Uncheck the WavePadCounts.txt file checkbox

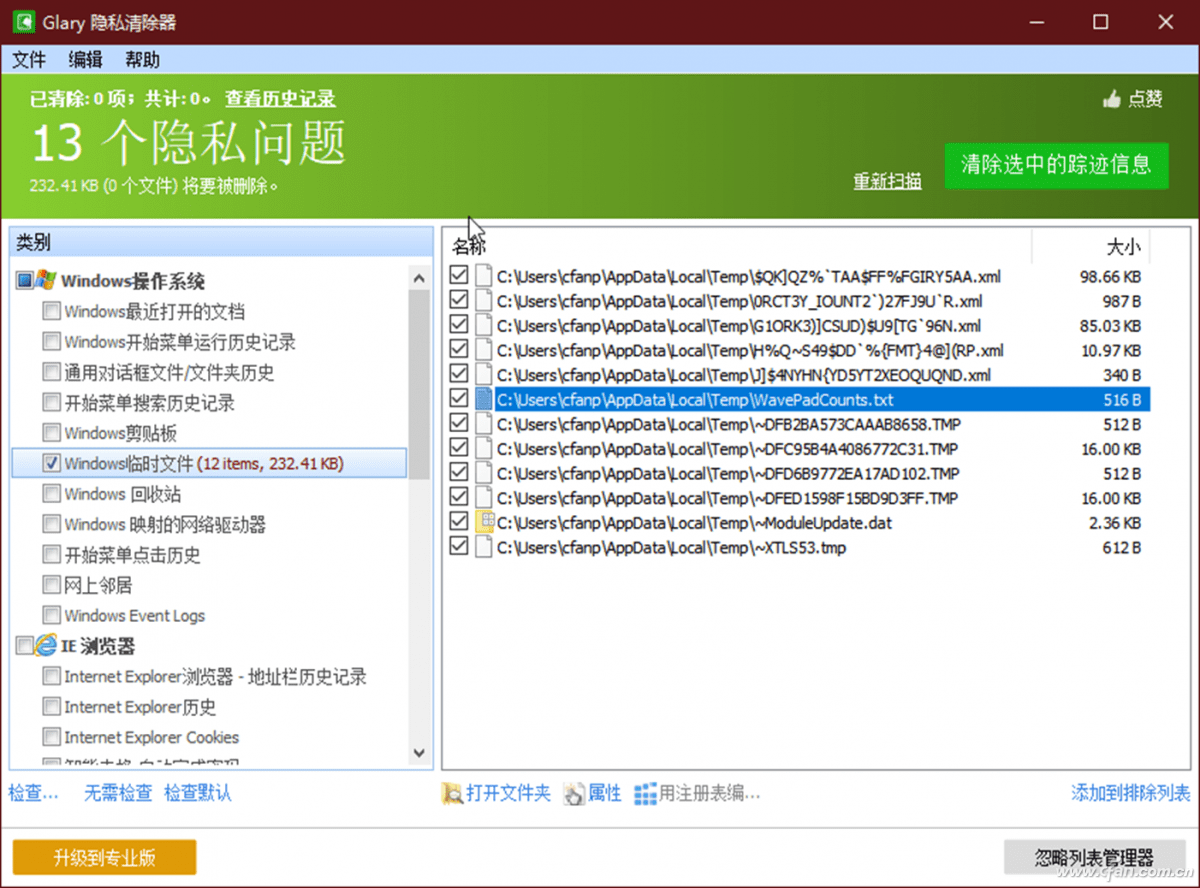pos(459,399)
